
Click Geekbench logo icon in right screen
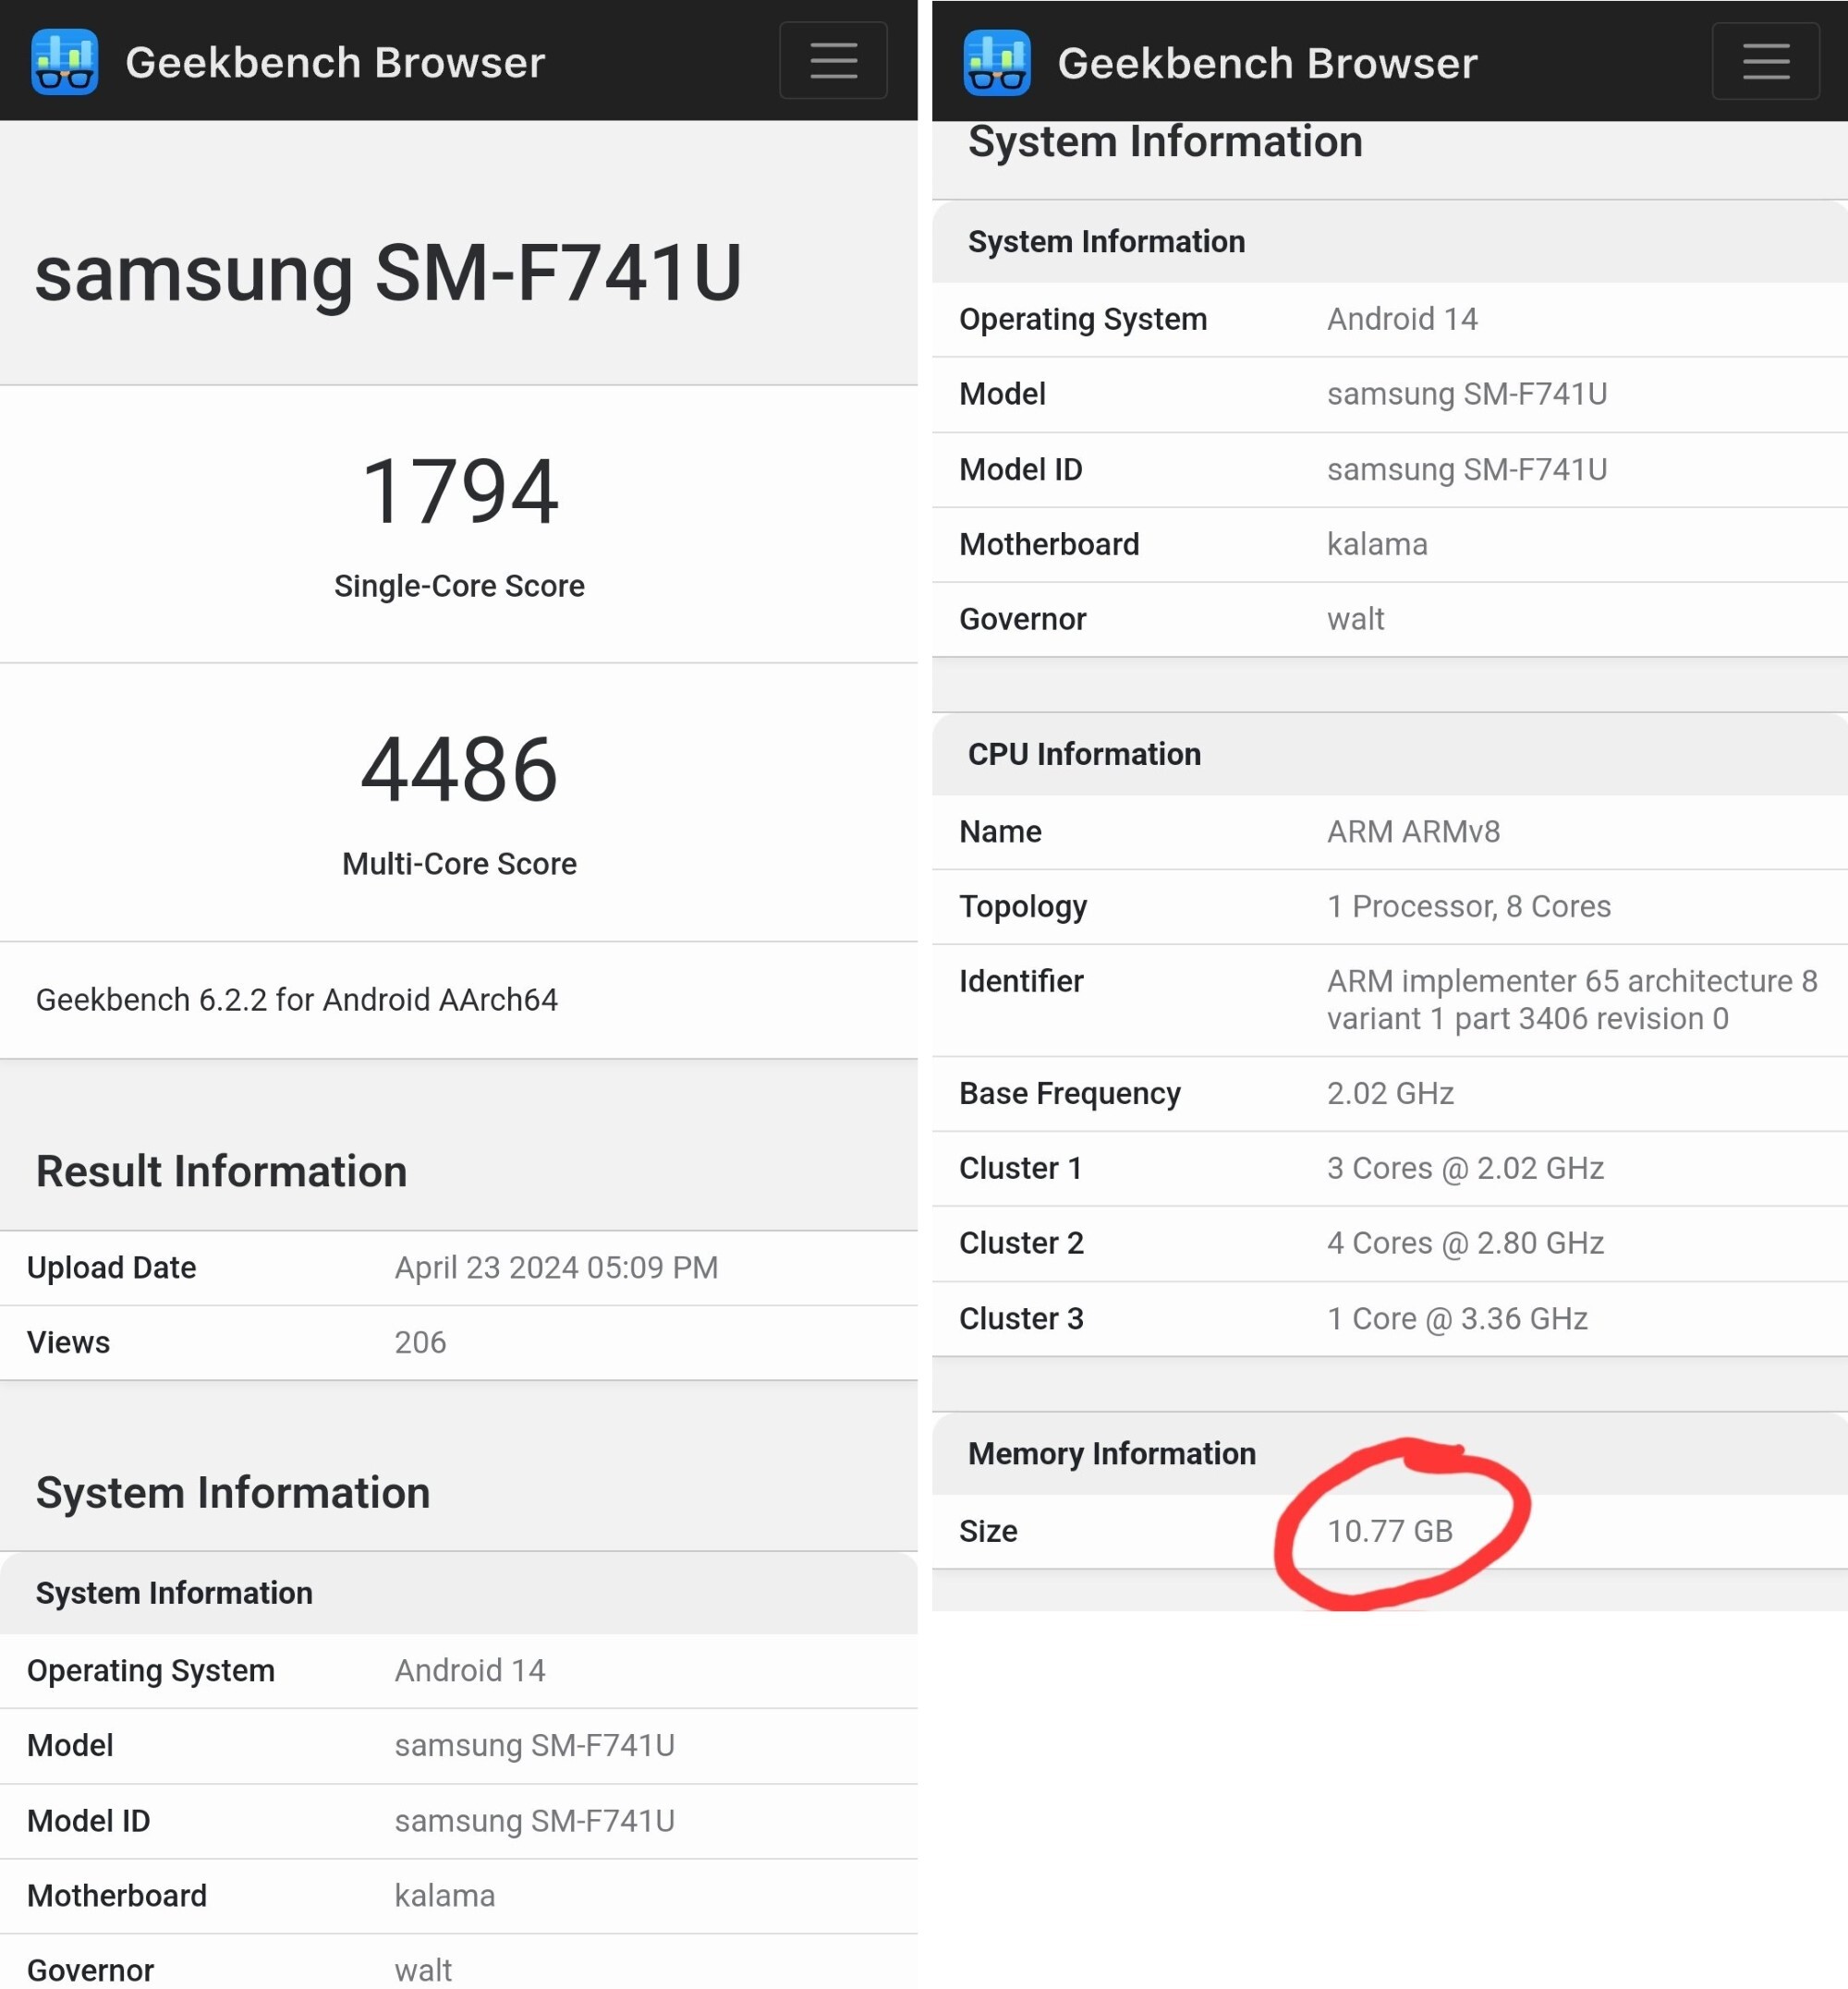[997, 63]
